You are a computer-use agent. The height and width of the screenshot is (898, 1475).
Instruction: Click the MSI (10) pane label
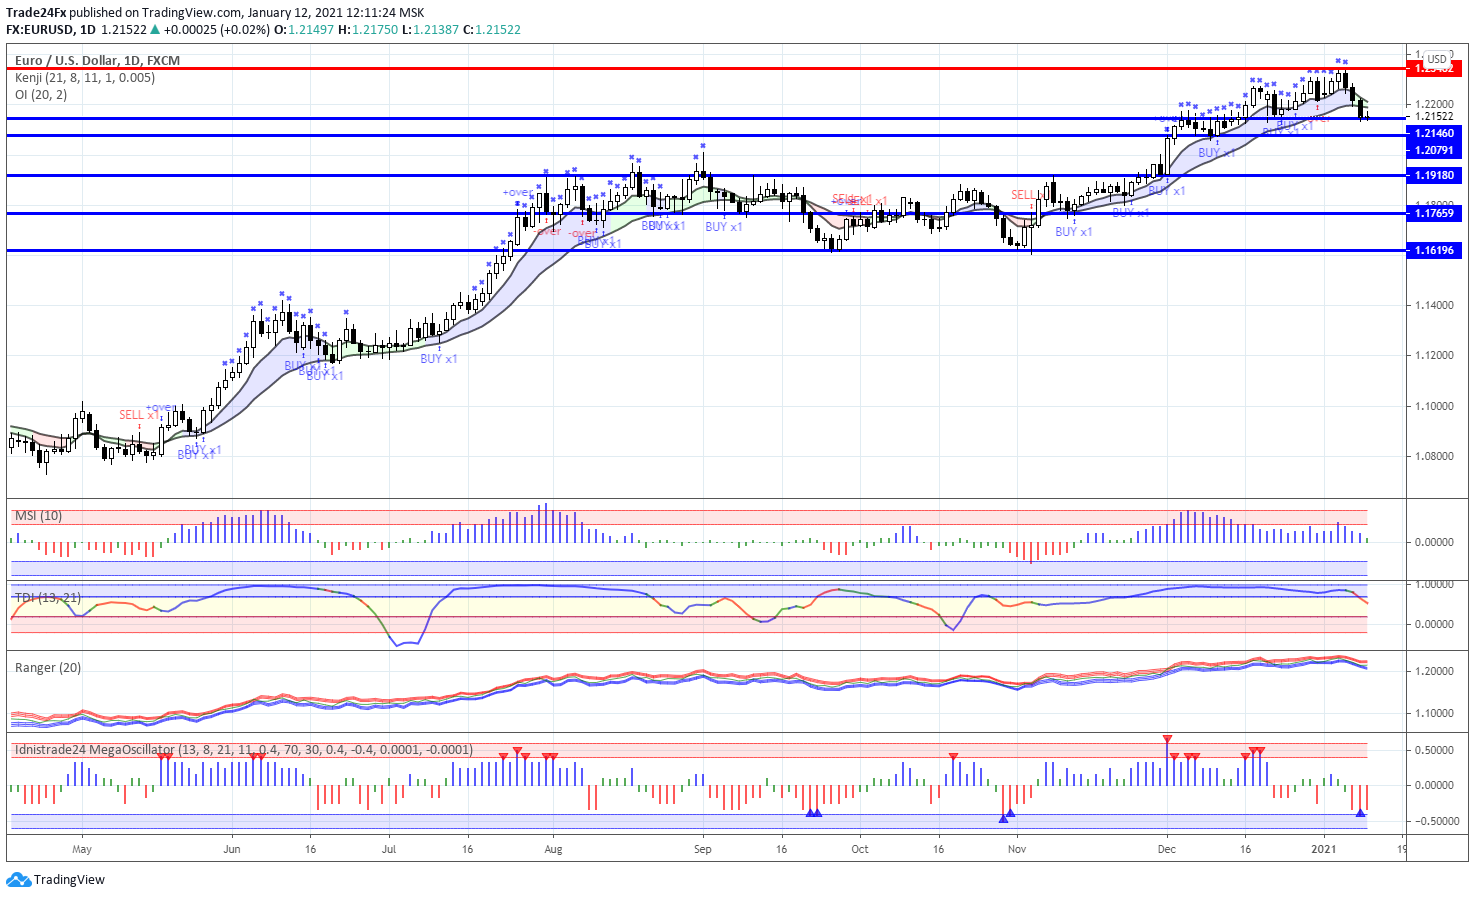[38, 516]
